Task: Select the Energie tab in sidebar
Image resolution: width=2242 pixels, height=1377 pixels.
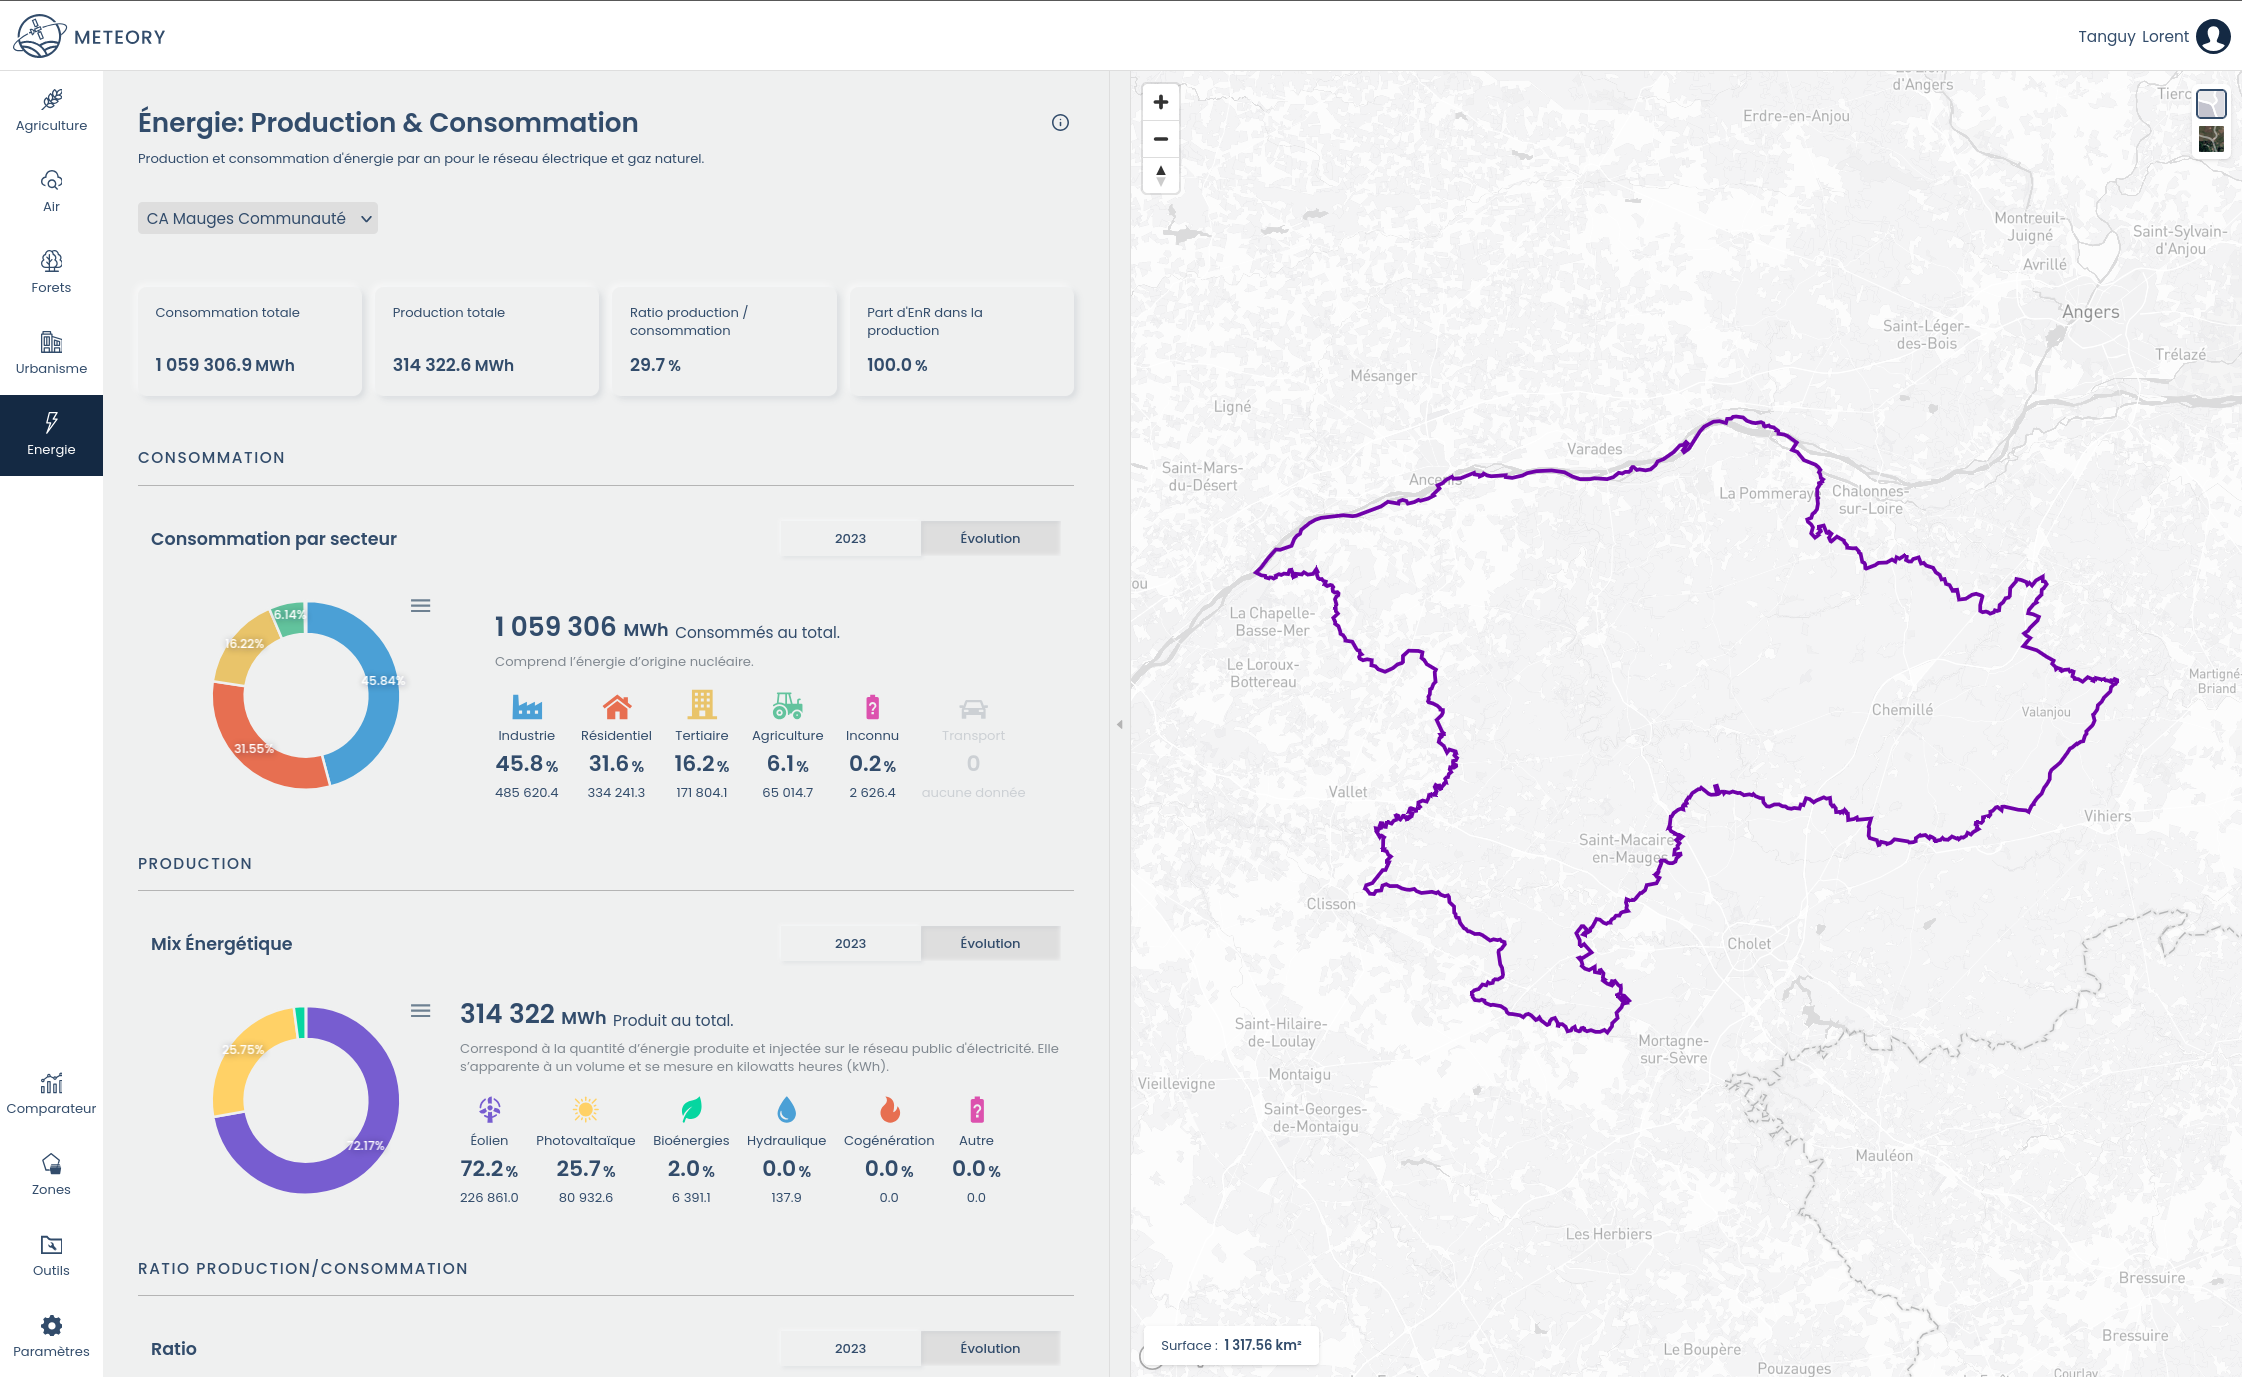Action: coord(51,435)
